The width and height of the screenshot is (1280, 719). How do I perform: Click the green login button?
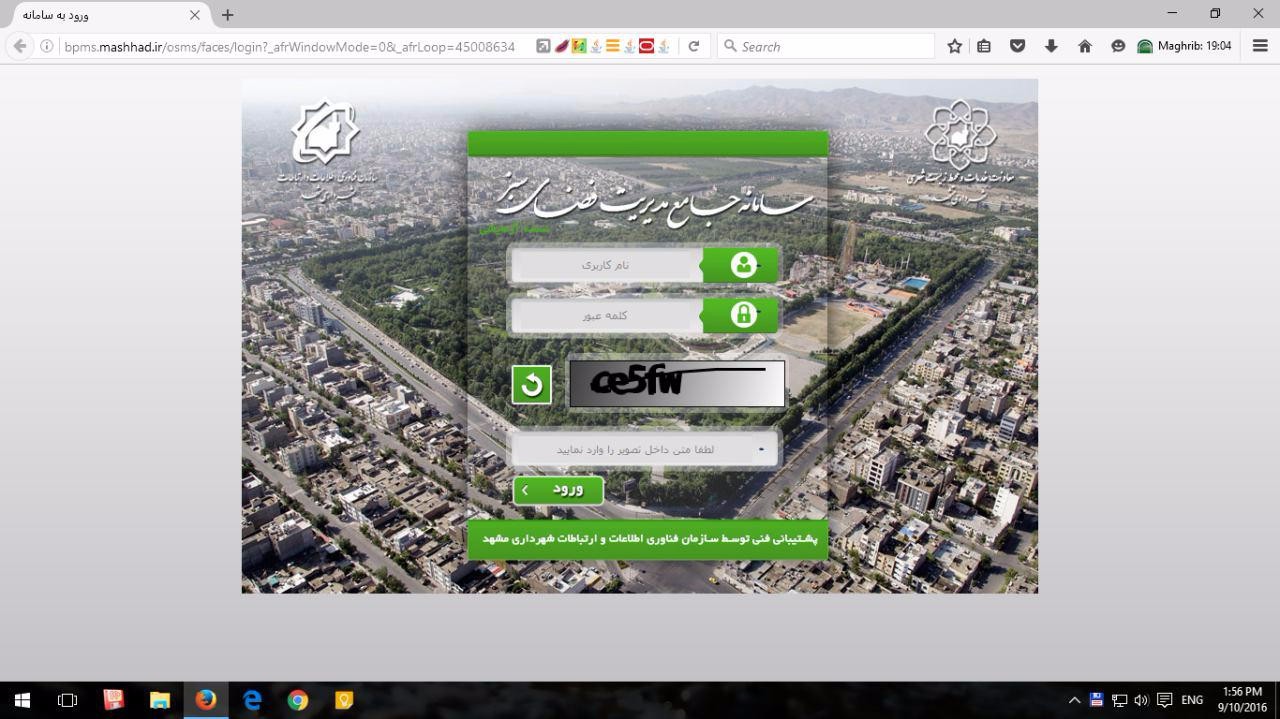tap(558, 490)
